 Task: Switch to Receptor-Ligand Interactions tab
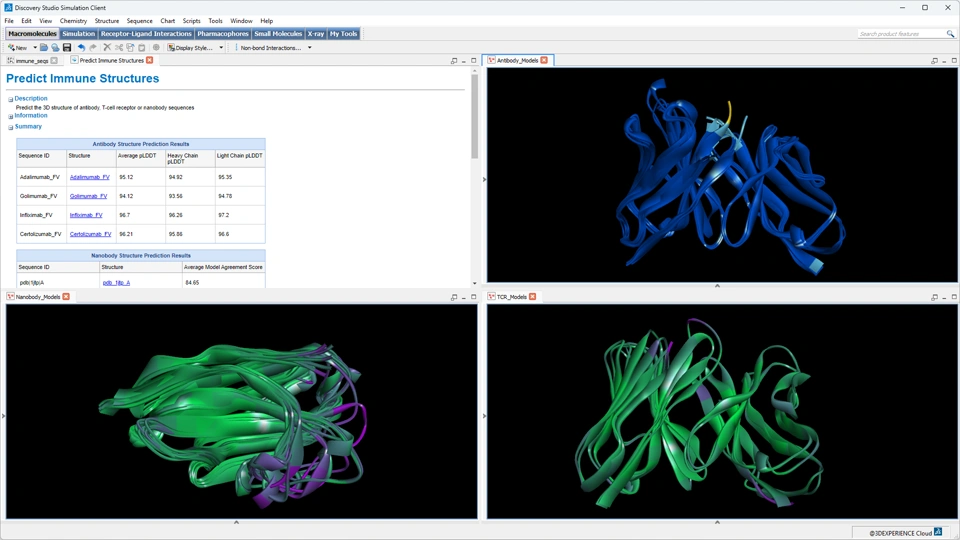tap(146, 34)
